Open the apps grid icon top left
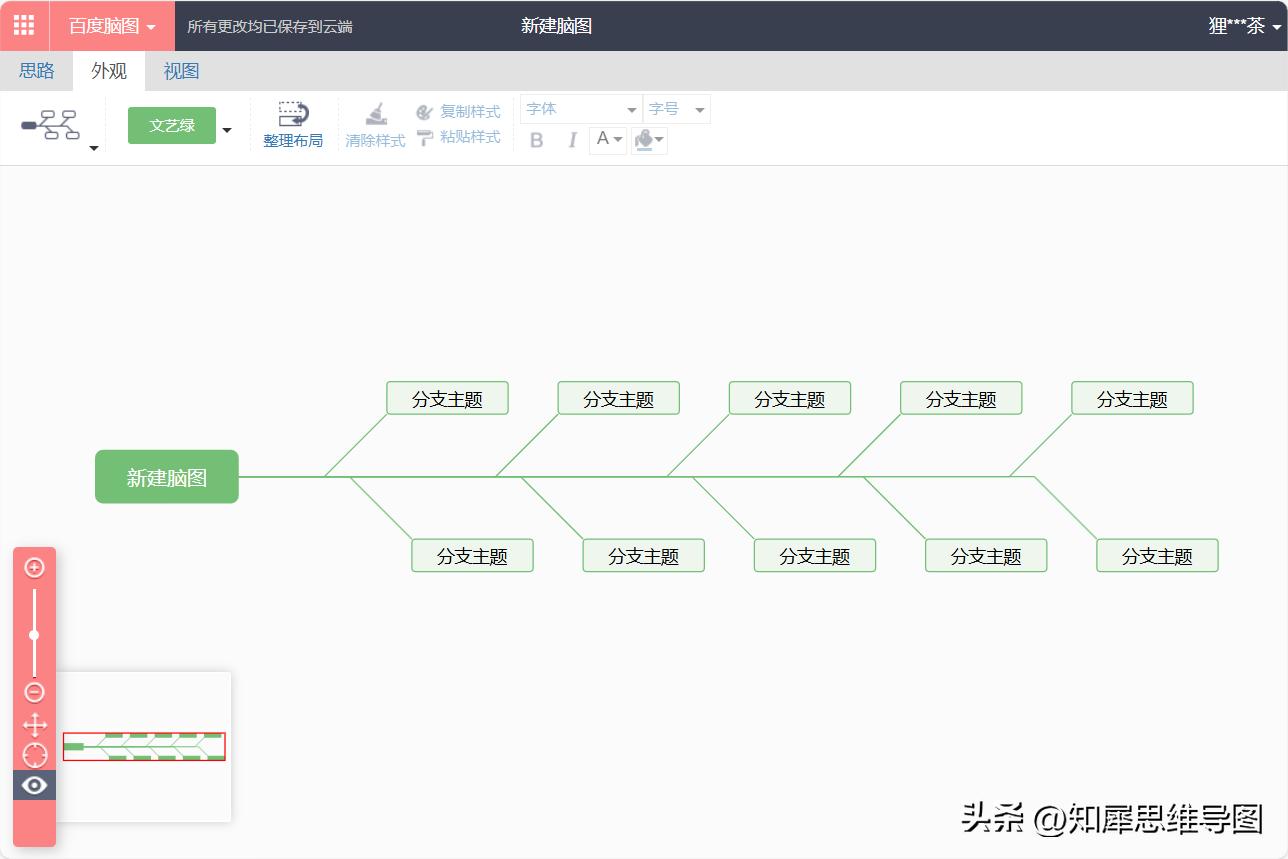The image size is (1288, 859). [x=22, y=25]
